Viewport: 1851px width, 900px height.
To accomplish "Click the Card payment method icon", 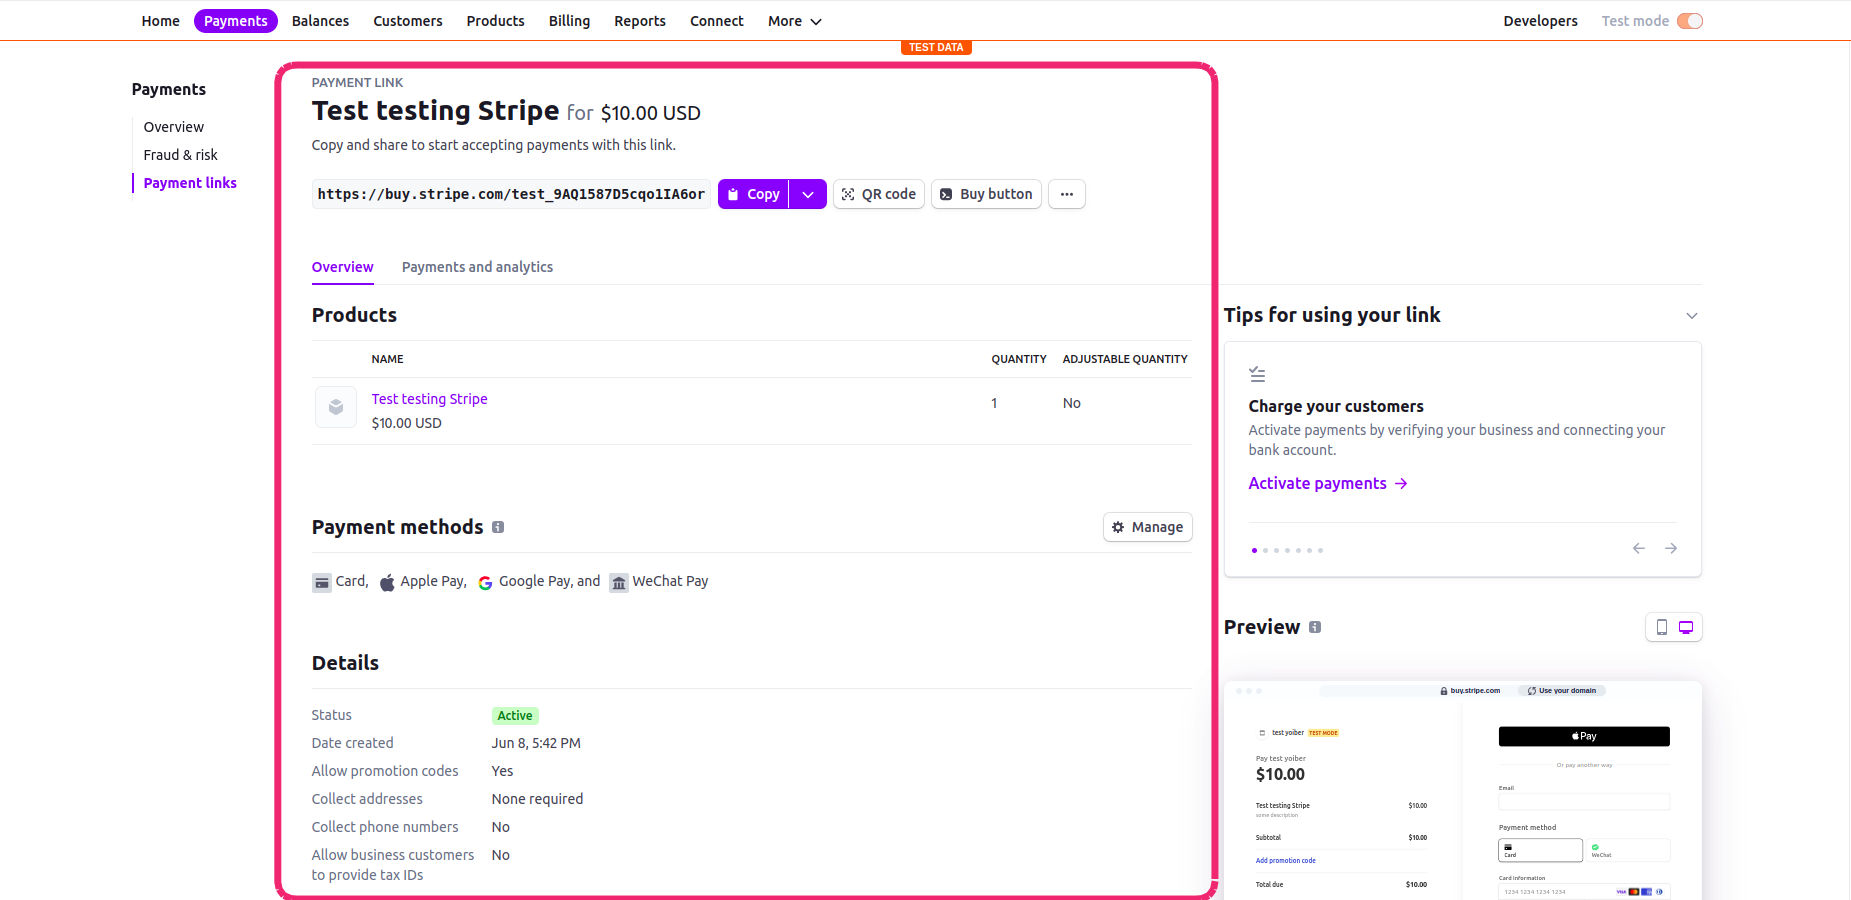I will click(x=322, y=583).
